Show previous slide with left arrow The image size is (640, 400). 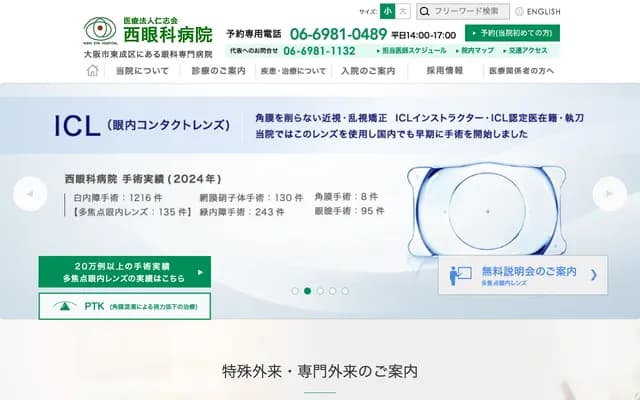click(x=30, y=194)
